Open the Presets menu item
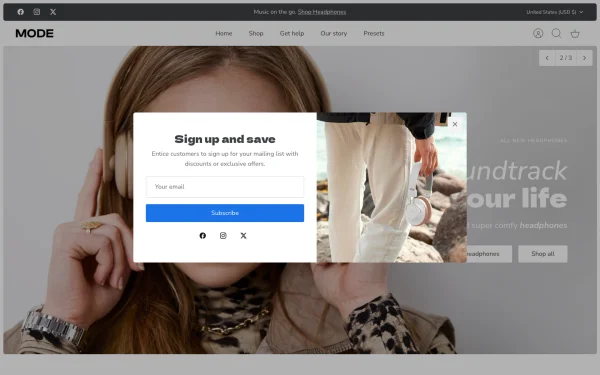600x375 pixels. click(374, 34)
